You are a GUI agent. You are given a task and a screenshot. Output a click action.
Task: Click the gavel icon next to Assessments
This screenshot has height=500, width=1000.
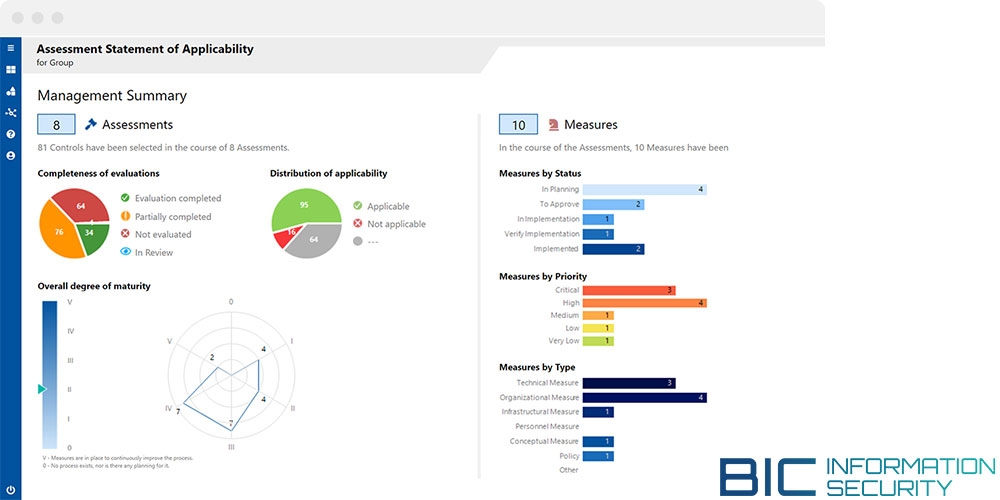point(91,124)
